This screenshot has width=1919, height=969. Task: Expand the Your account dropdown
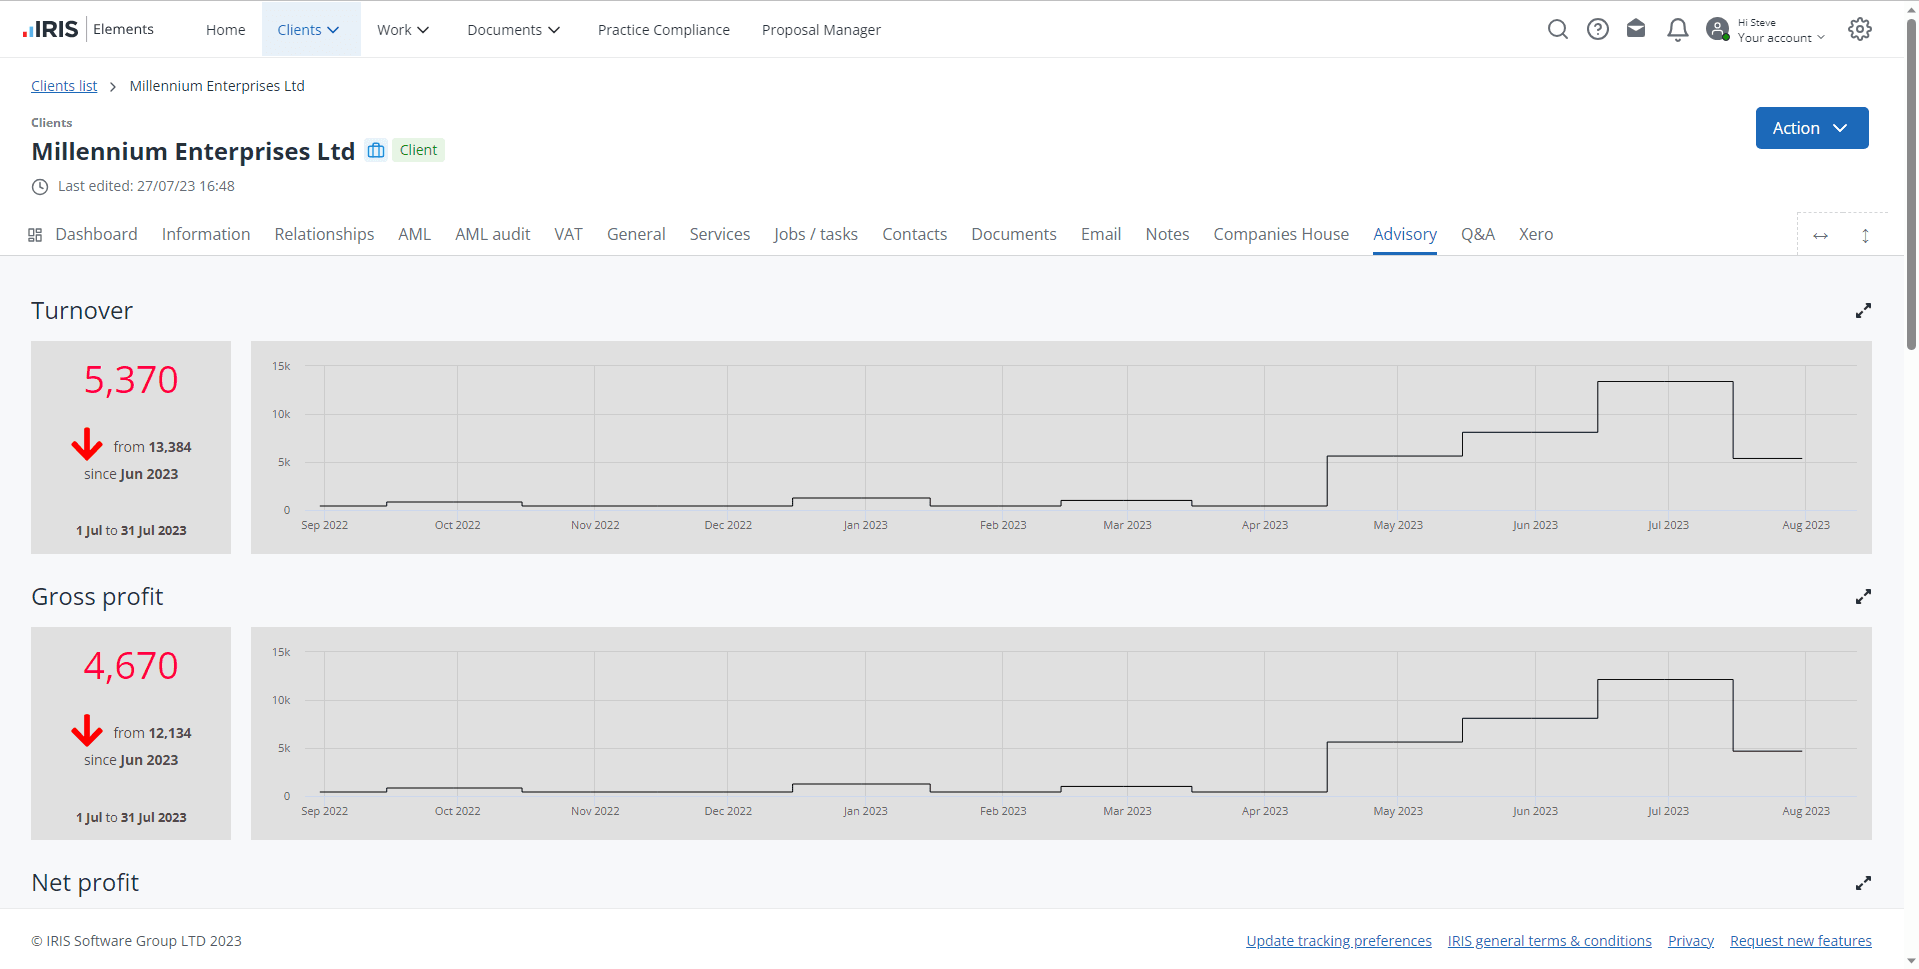1781,37
